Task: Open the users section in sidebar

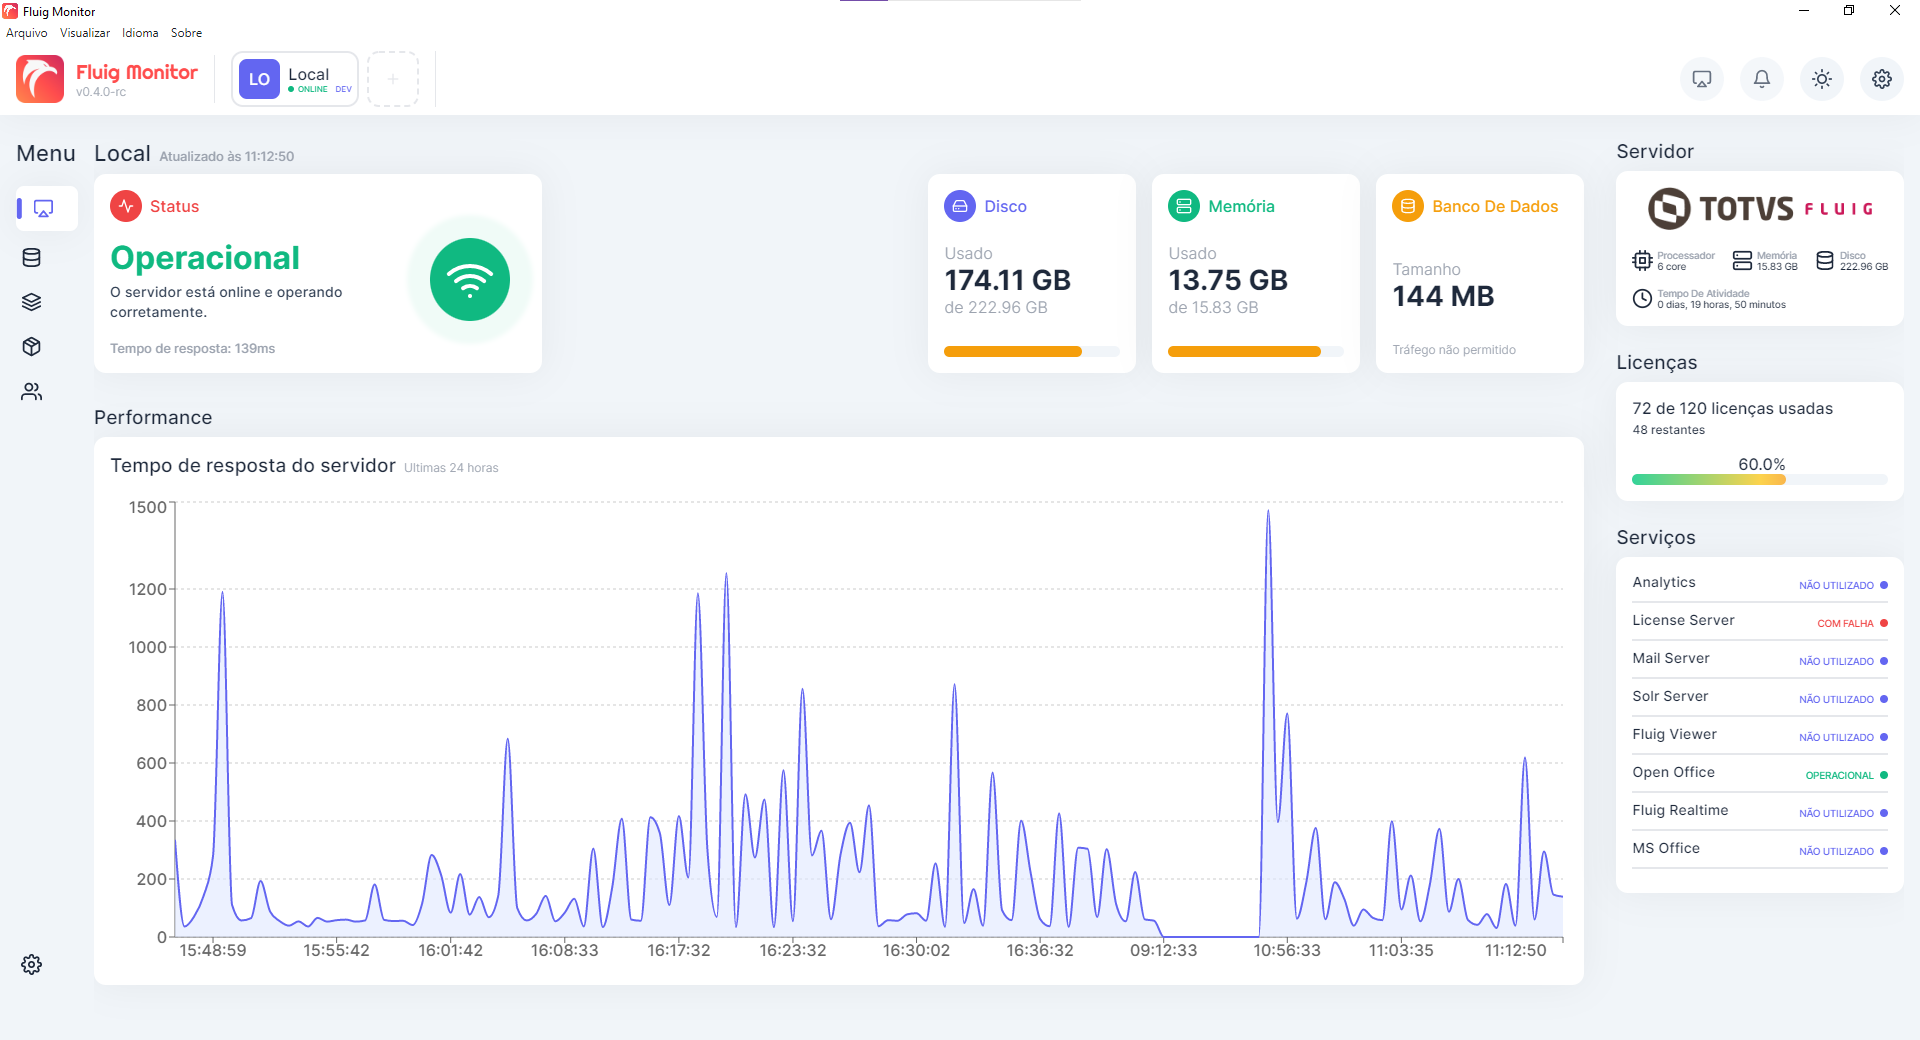Action: [x=32, y=392]
